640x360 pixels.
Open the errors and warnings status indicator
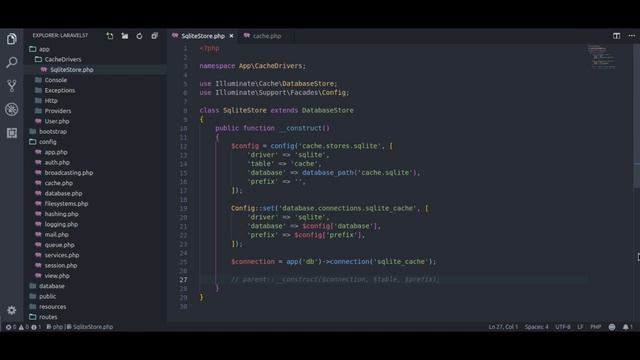(23, 327)
